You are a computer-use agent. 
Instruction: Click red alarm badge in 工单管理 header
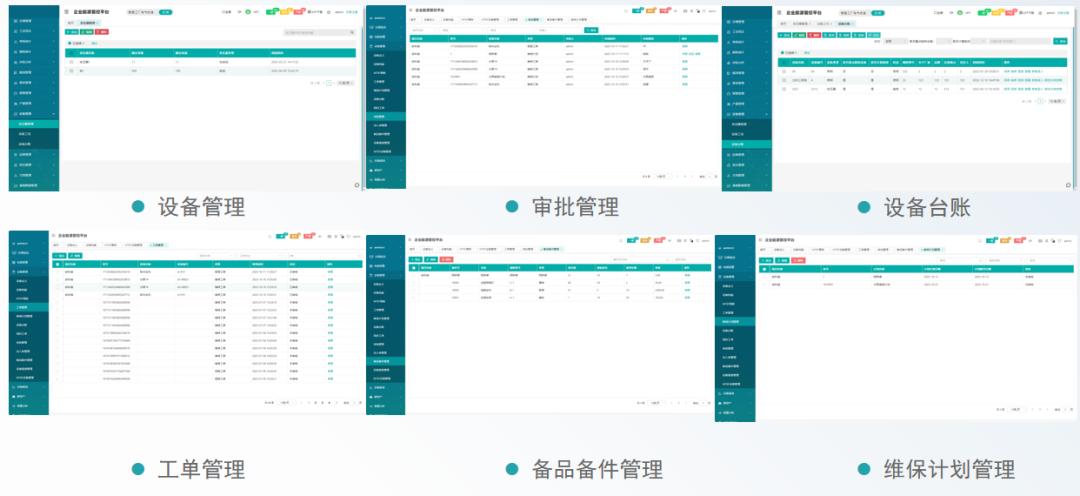point(309,236)
